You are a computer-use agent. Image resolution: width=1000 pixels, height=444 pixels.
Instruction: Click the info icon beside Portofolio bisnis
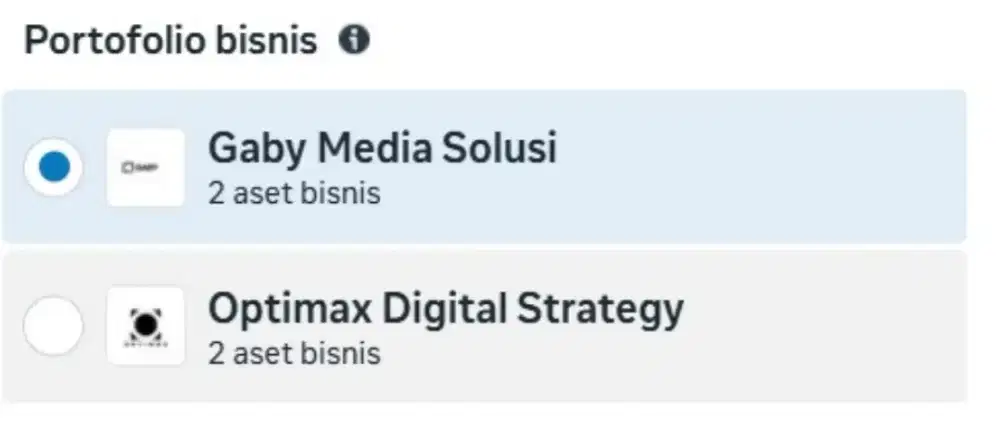[x=354, y=41]
